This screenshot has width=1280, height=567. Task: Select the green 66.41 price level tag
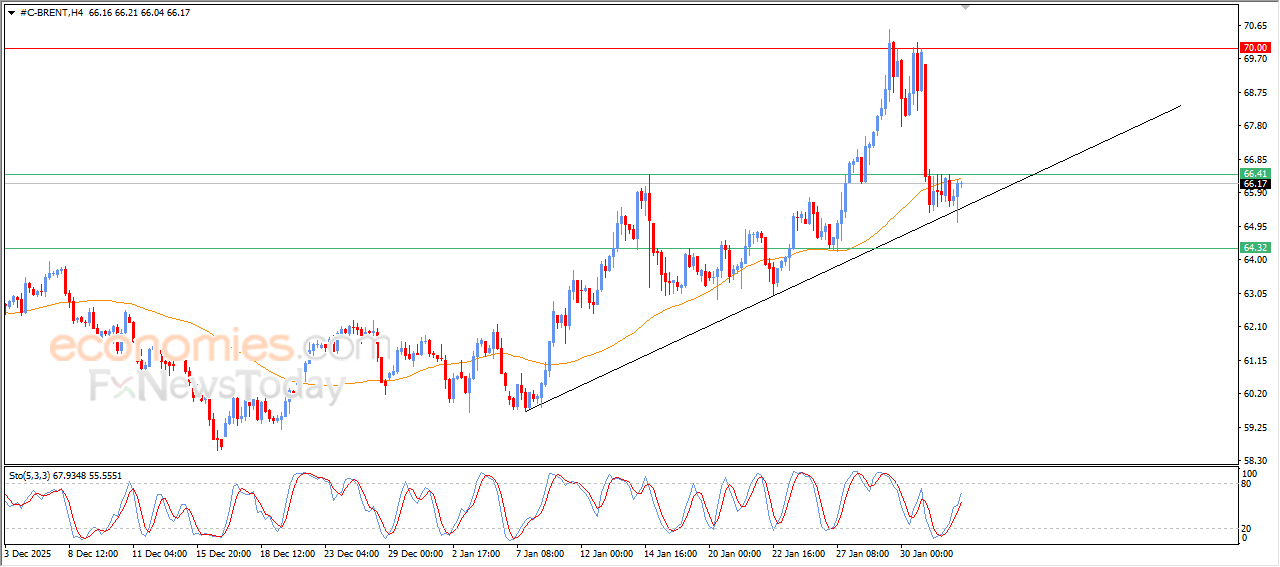[1254, 174]
